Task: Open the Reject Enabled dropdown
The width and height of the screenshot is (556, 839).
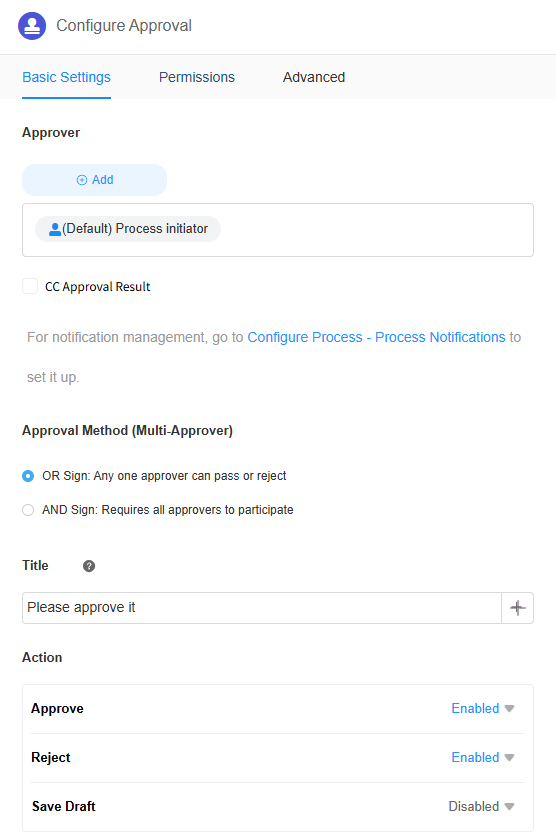Action: pyautogui.click(x=483, y=758)
